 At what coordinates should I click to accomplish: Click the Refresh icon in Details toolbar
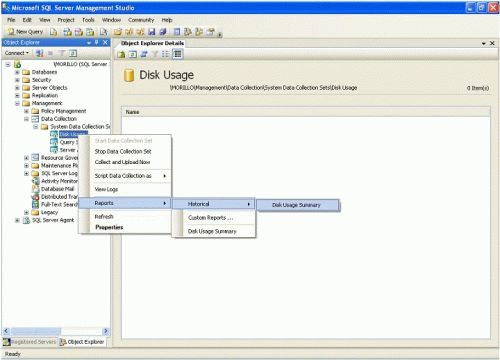(133, 54)
